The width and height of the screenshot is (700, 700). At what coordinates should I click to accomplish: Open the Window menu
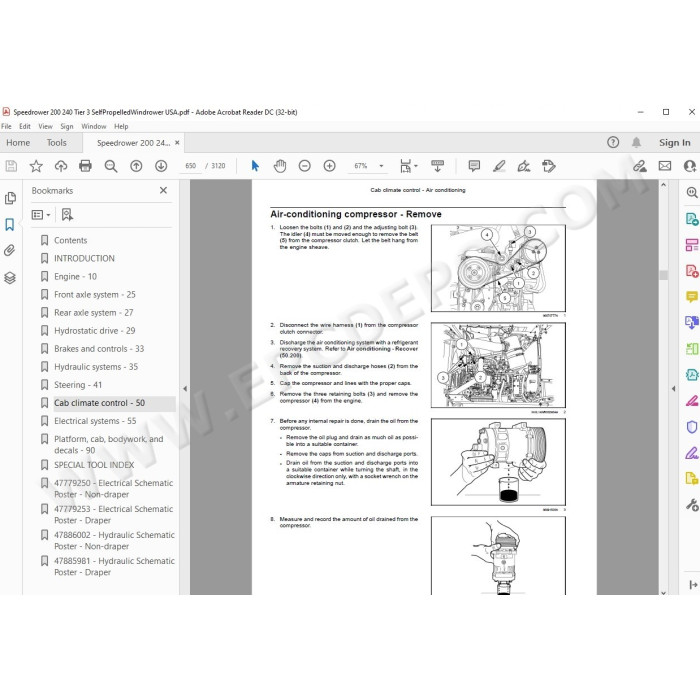[94, 126]
